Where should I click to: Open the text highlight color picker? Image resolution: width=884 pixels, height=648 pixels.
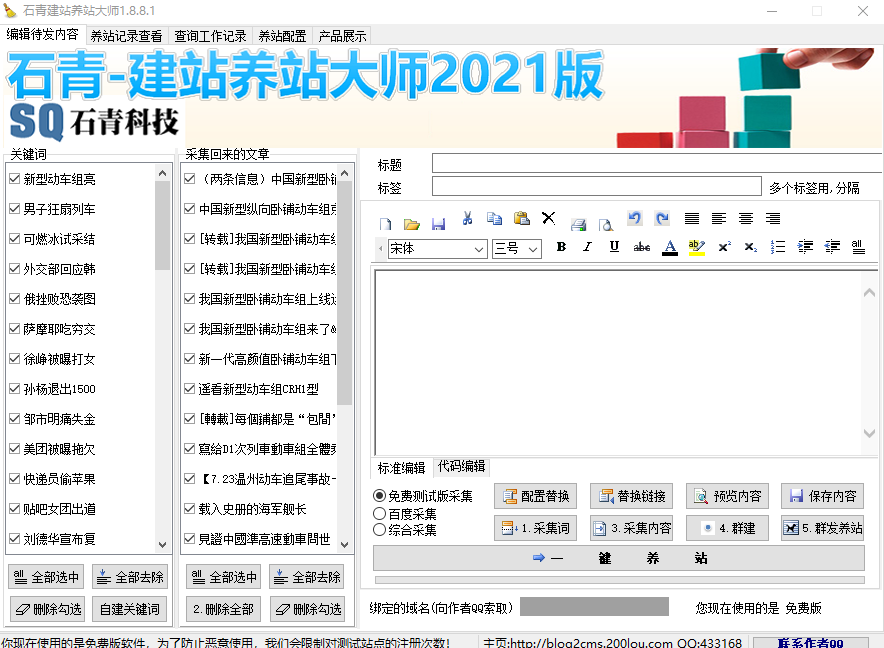[x=697, y=247]
